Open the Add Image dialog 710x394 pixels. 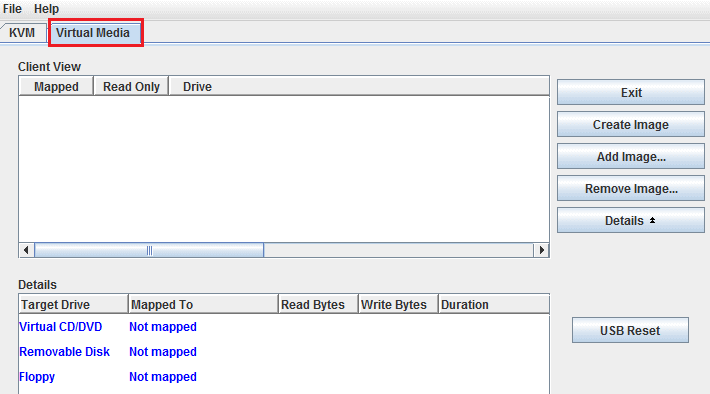point(631,156)
